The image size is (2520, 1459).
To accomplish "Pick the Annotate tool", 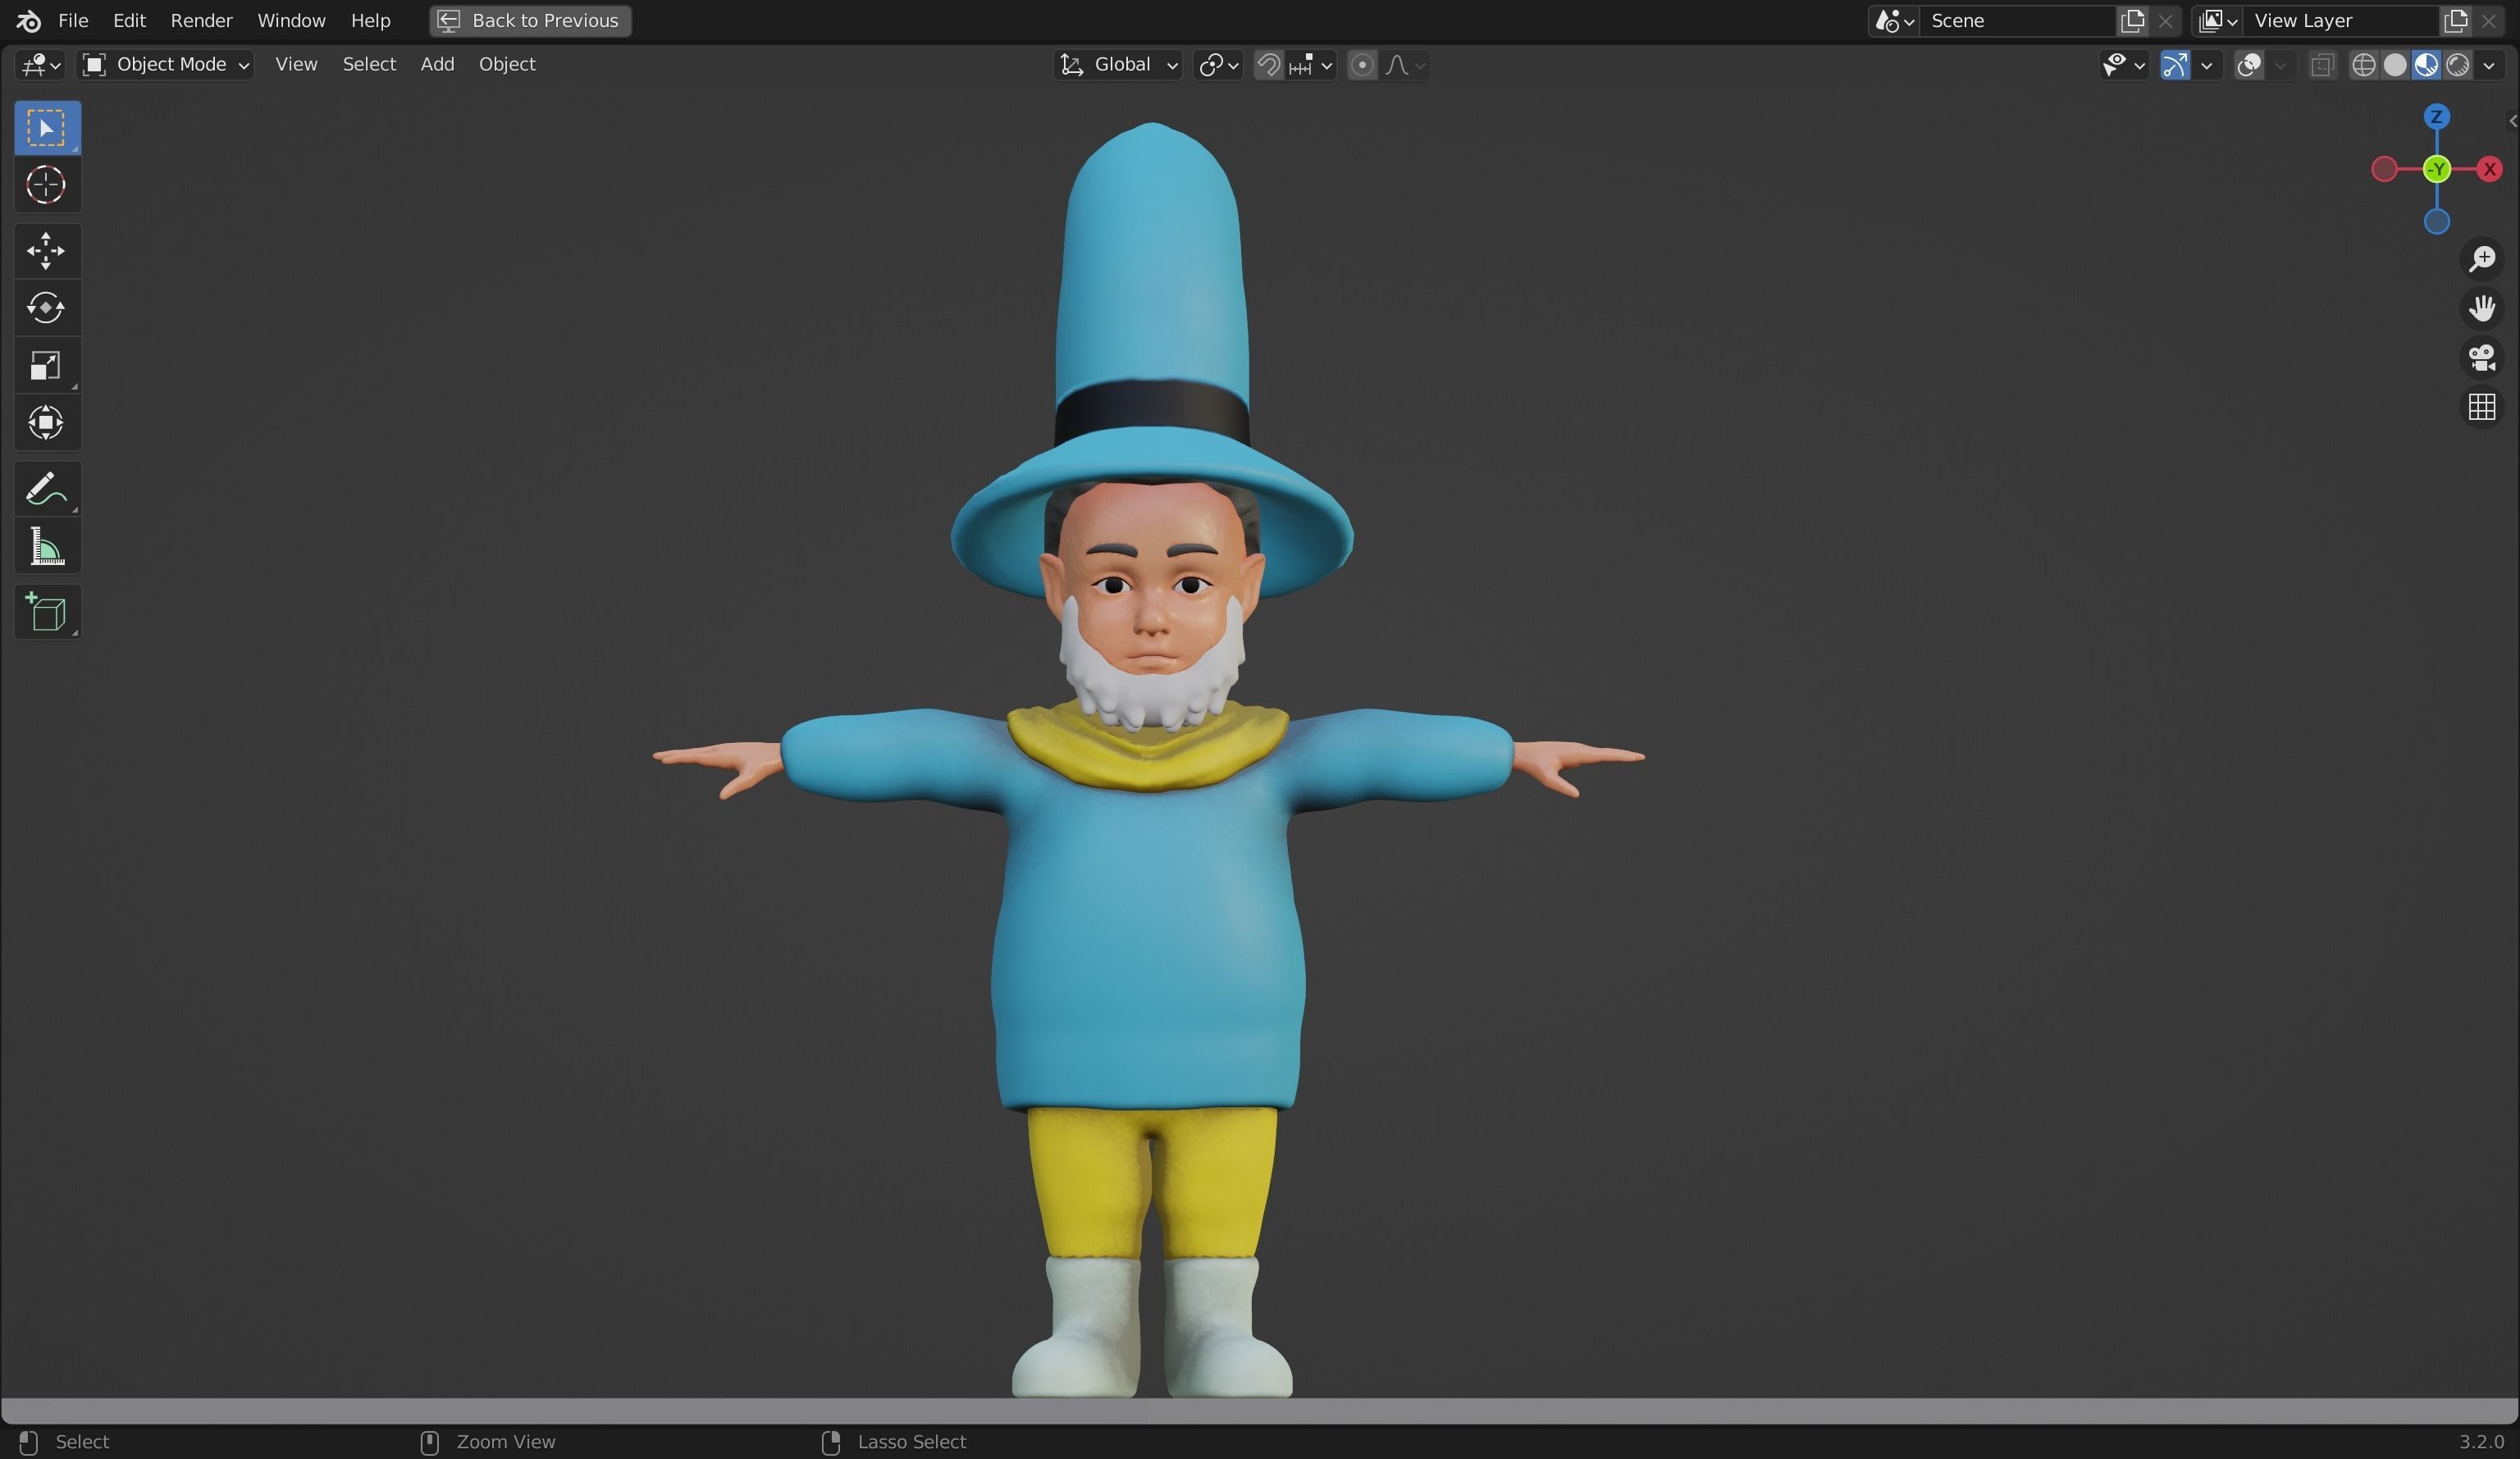I will [x=46, y=489].
